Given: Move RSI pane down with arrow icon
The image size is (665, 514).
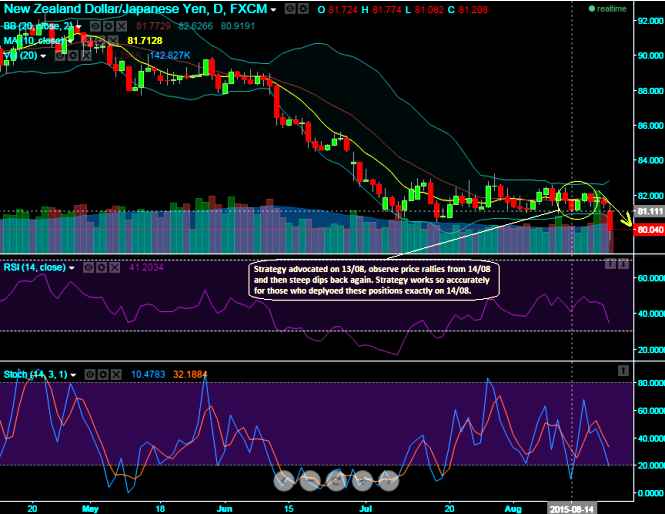Looking at the screenshot, I should click(623, 264).
